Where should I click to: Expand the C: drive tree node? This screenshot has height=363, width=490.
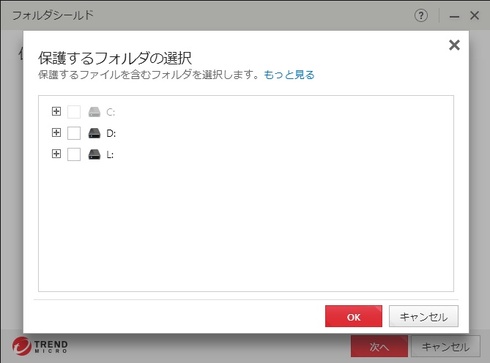pyautogui.click(x=56, y=111)
